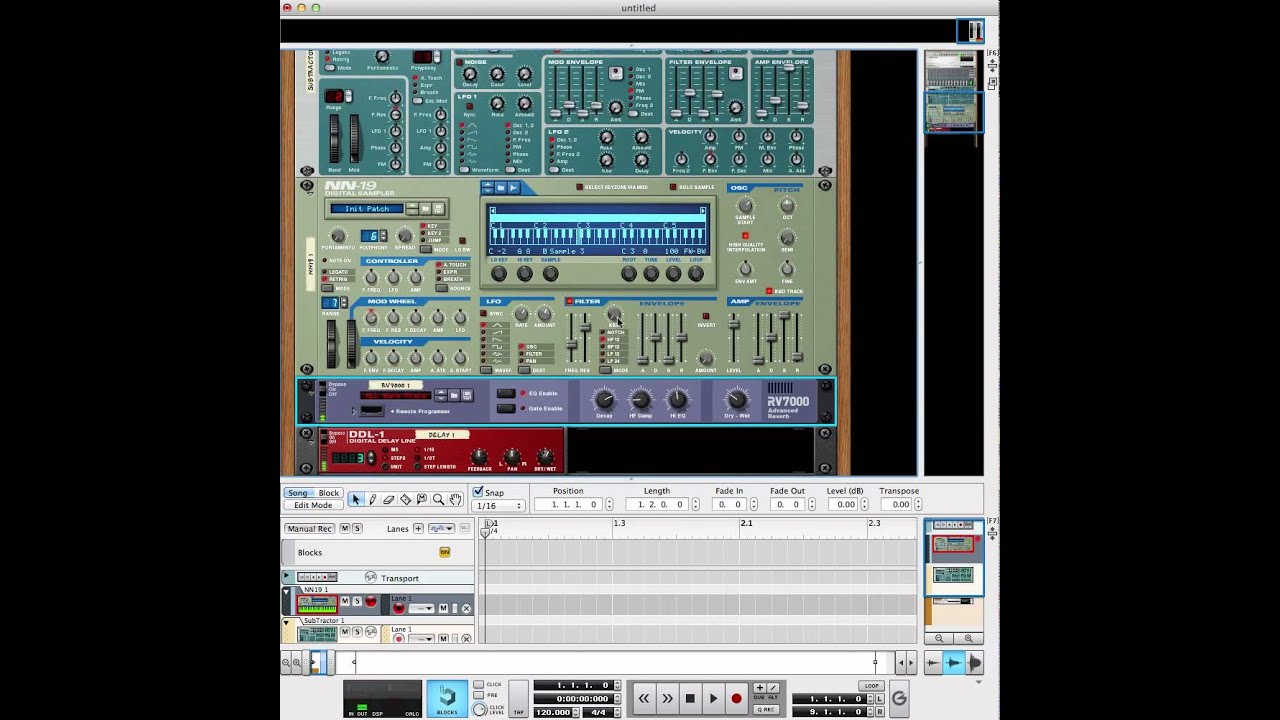The width and height of the screenshot is (1280, 720).
Task: Add a new lane with the plus button
Action: pyautogui.click(x=418, y=528)
